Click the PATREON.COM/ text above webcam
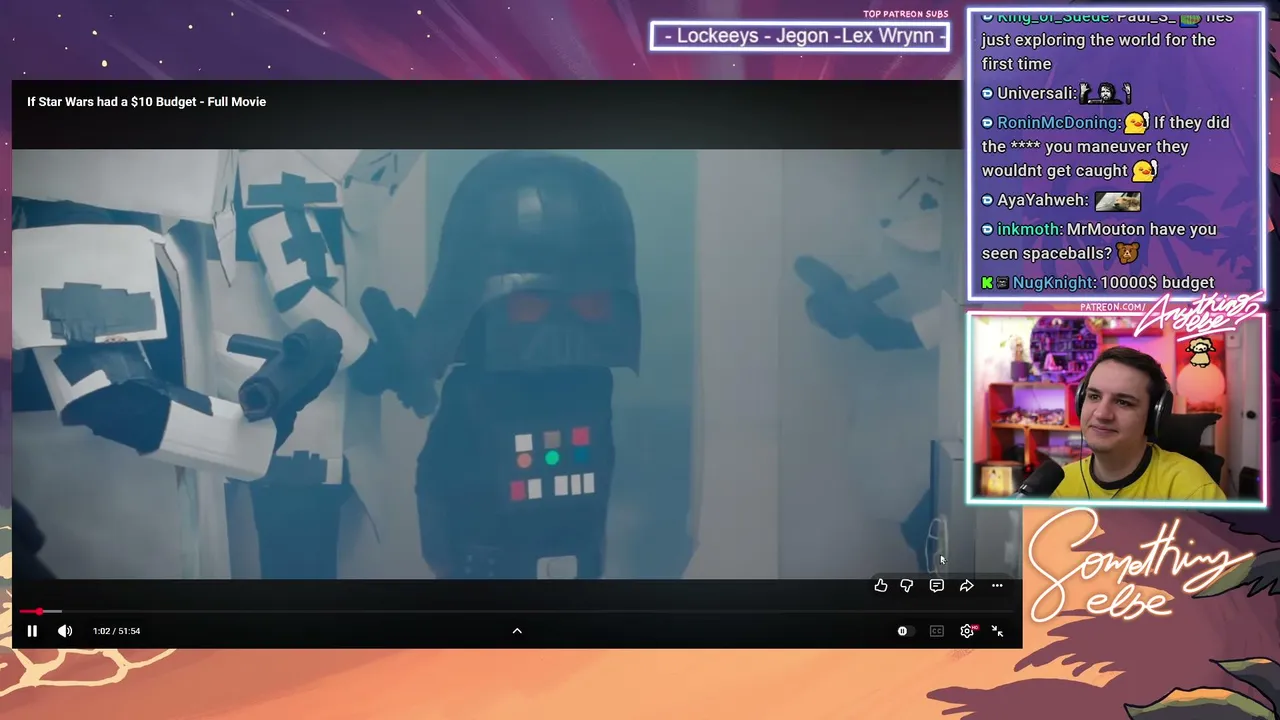1280x720 pixels. point(1113,307)
